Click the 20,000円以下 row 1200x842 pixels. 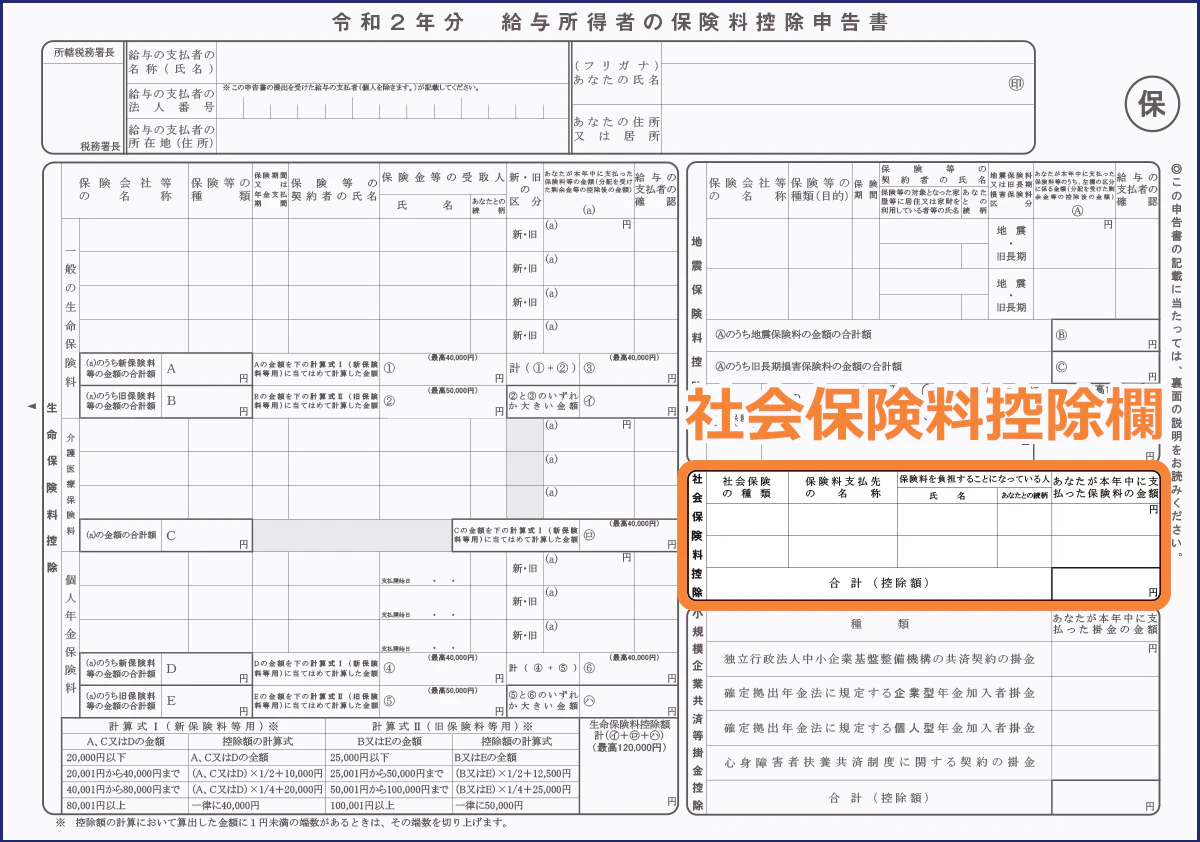[x=193, y=757]
